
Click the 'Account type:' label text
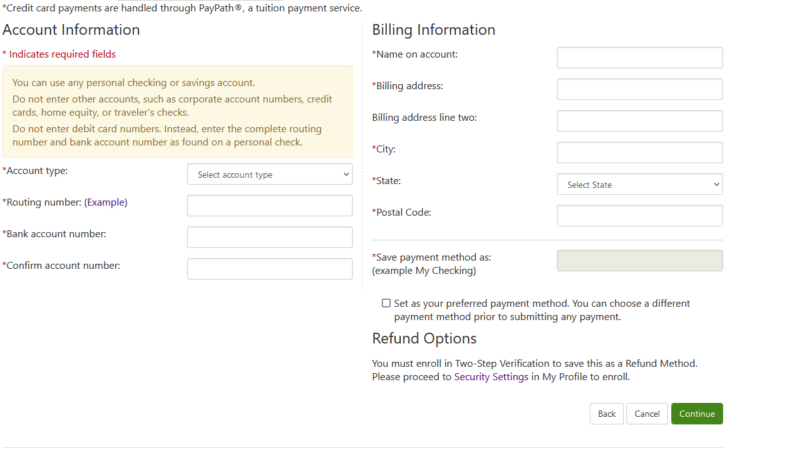pos(37,171)
